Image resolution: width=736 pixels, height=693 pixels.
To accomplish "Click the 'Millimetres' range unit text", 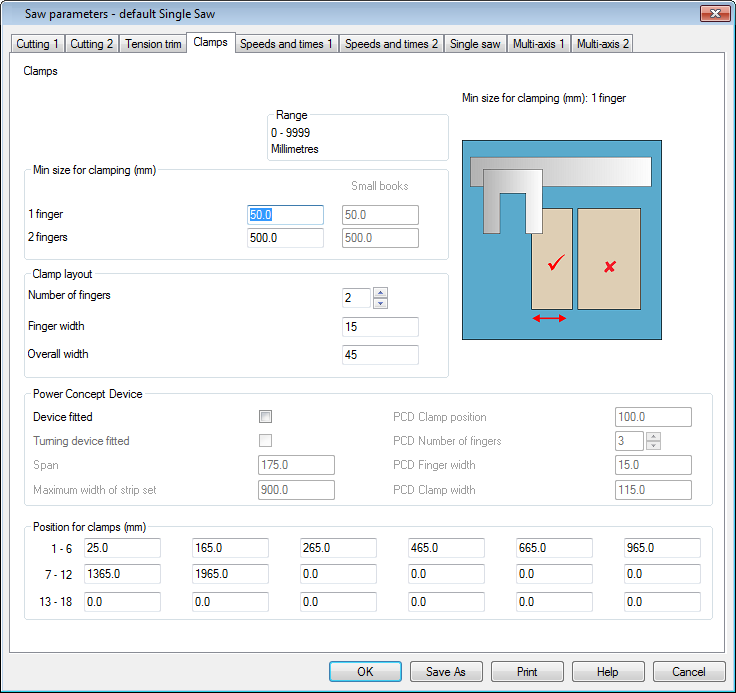I will pyautogui.click(x=295, y=149).
